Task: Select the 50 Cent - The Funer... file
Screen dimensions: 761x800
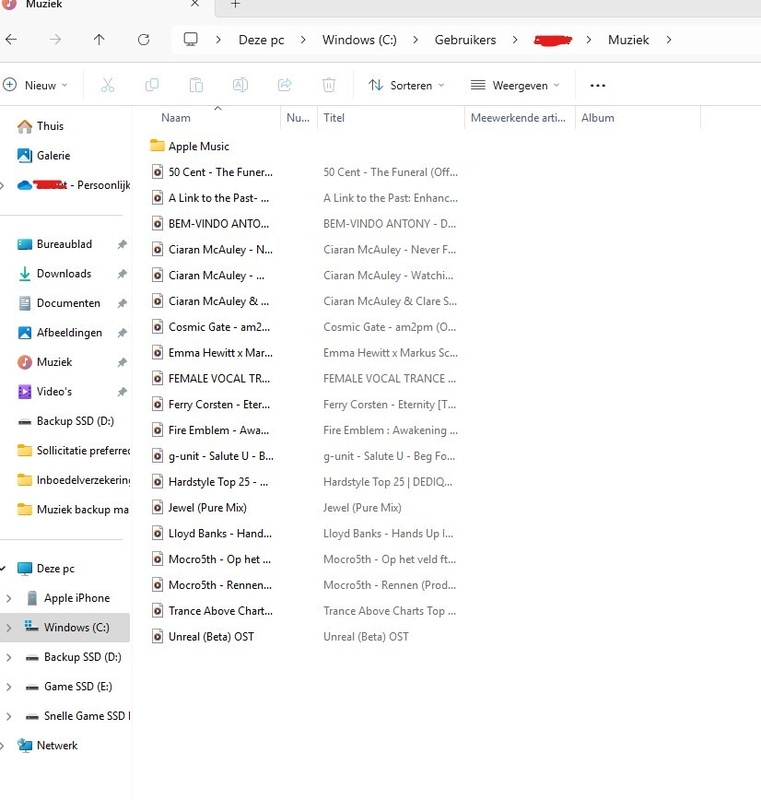Action: [x=212, y=172]
